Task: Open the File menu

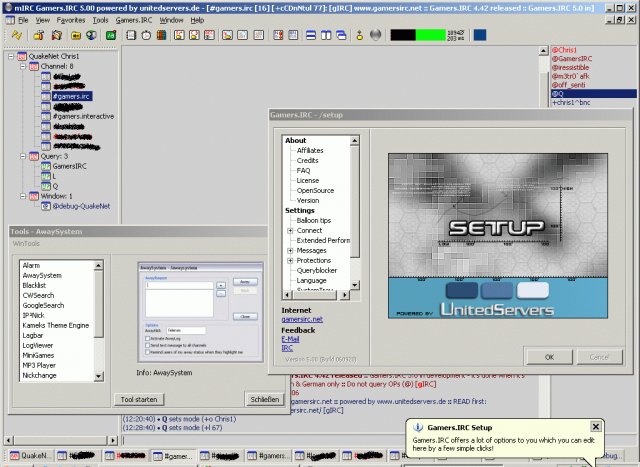Action: tap(23, 20)
